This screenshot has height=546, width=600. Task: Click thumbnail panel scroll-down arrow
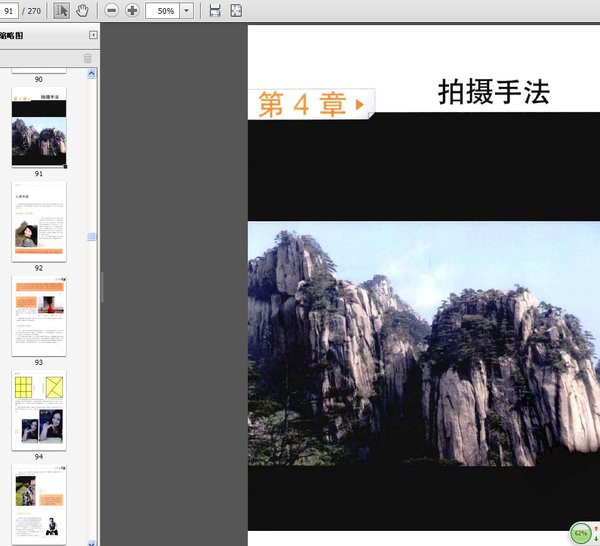point(92,540)
